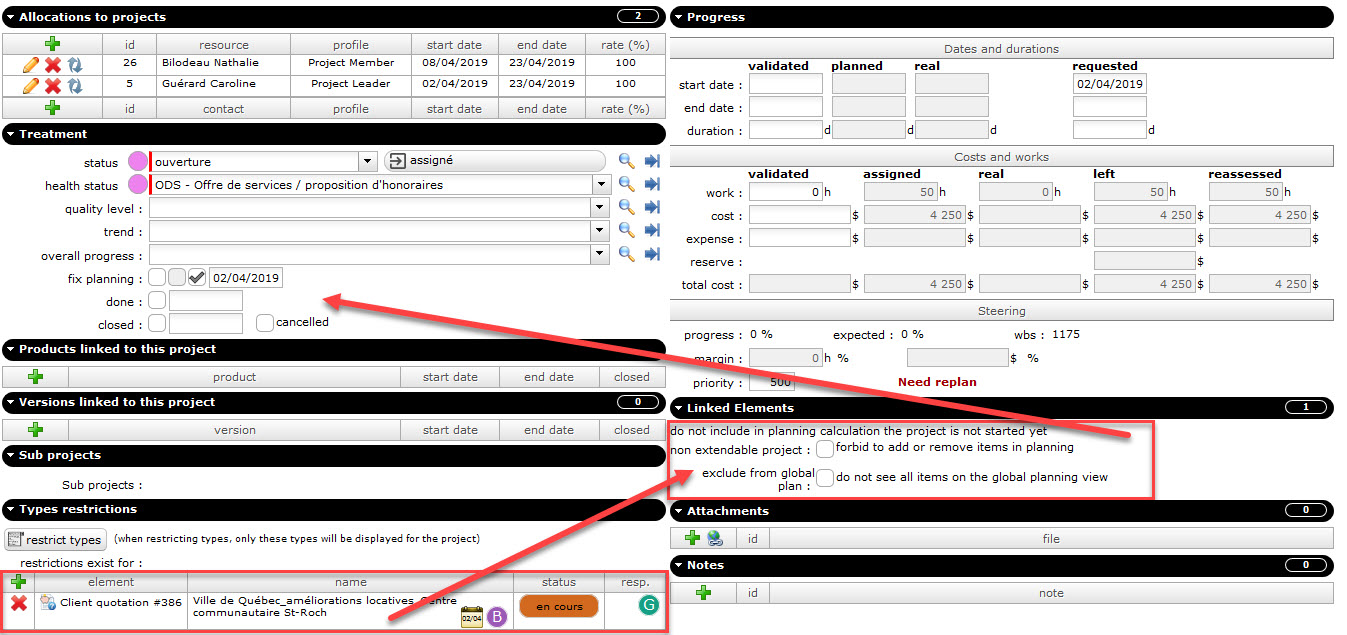Add a contact allocation with green plus
Screen dimensions: 1347x635
point(52,108)
